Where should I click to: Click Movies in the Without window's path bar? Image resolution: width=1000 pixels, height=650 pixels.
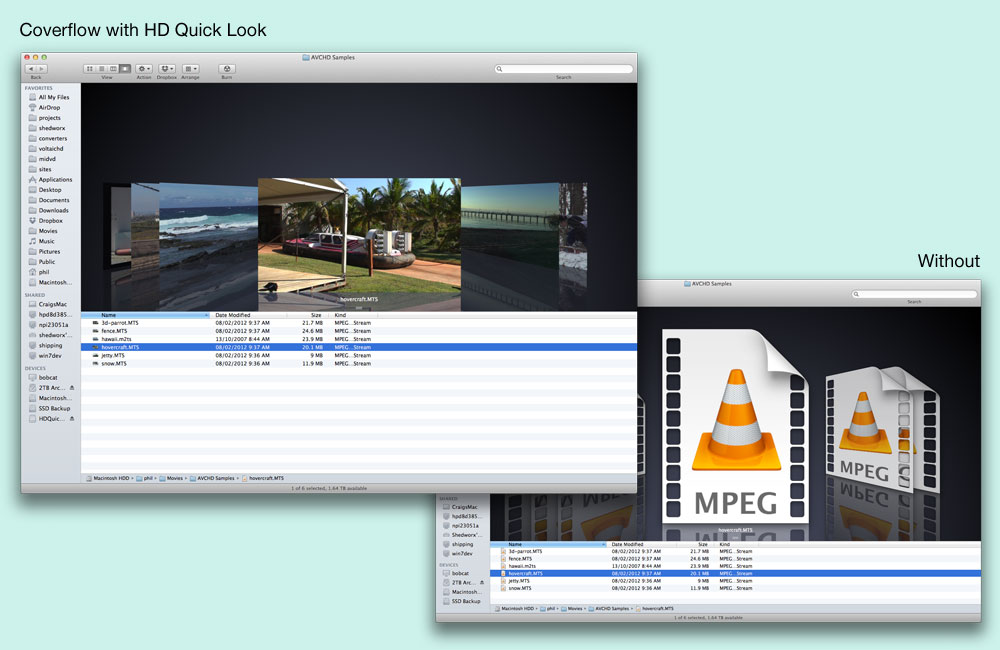(571, 609)
